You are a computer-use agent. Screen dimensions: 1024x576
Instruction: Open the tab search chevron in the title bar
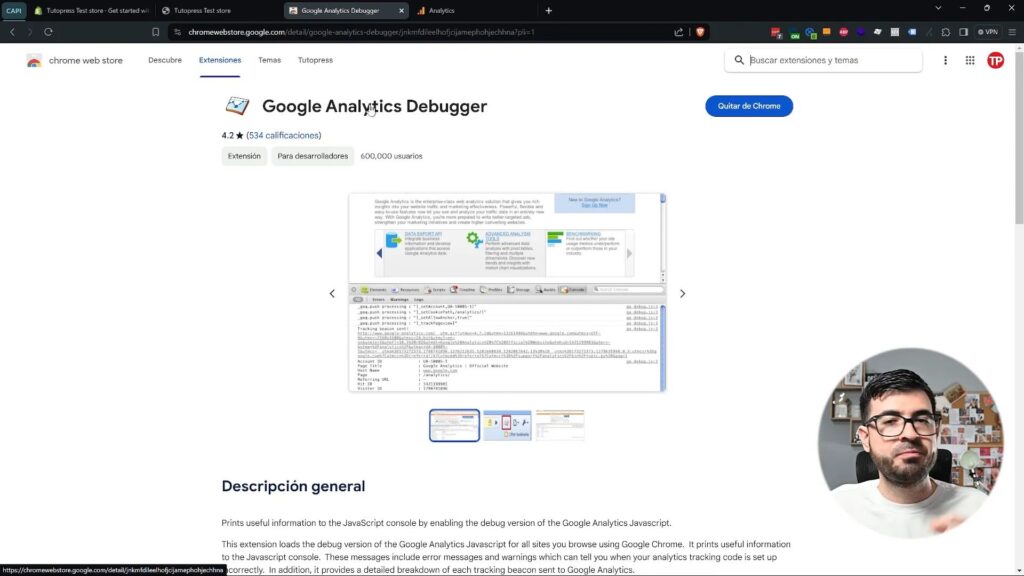tap(938, 8)
